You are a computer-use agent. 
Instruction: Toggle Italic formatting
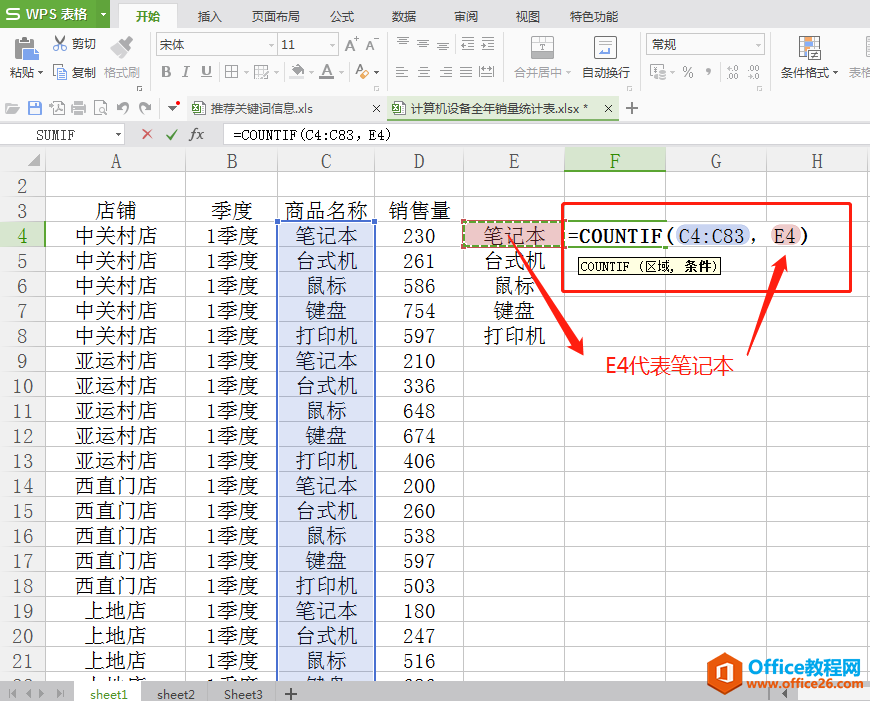(187, 72)
